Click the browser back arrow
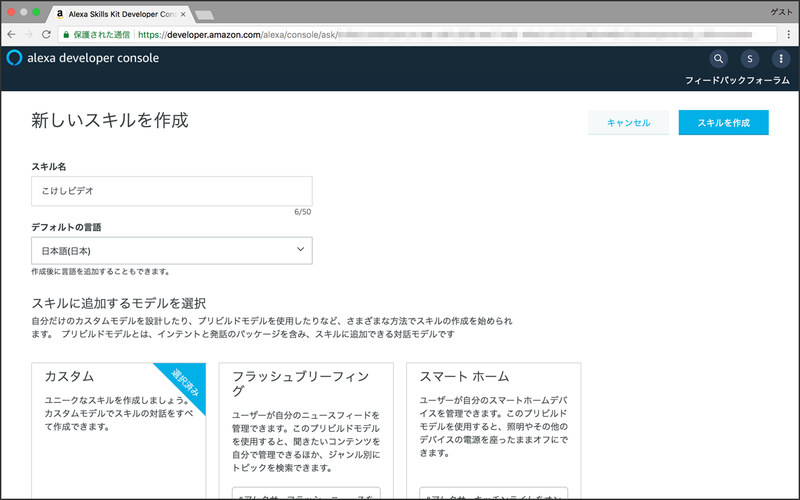The height and width of the screenshot is (500, 800). tap(11, 35)
